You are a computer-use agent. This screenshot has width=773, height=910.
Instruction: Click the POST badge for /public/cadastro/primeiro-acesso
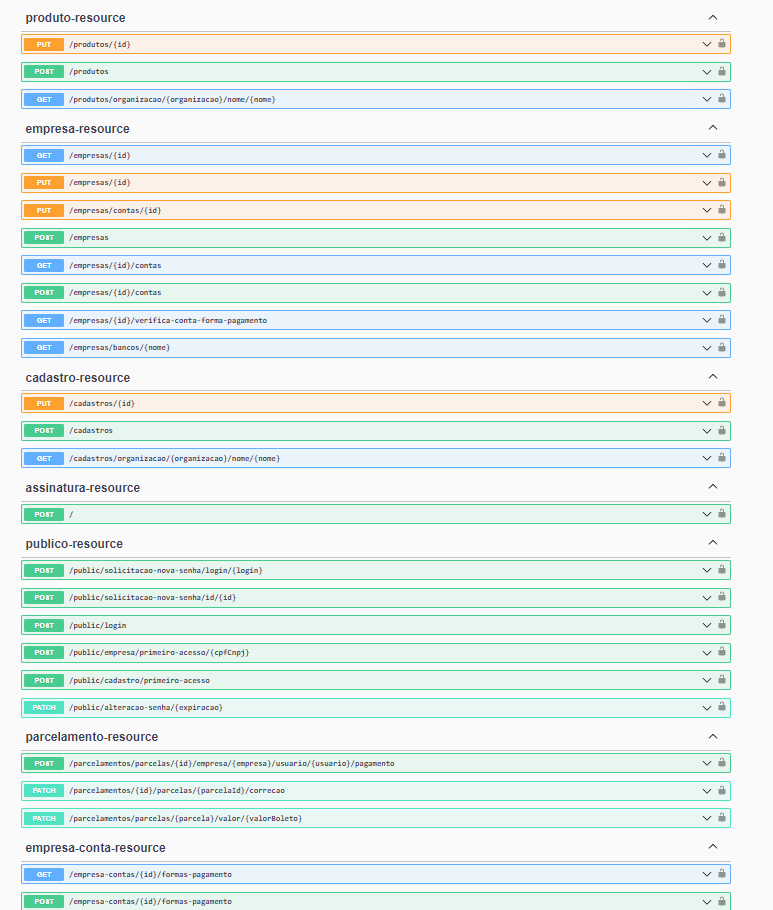click(x=44, y=680)
